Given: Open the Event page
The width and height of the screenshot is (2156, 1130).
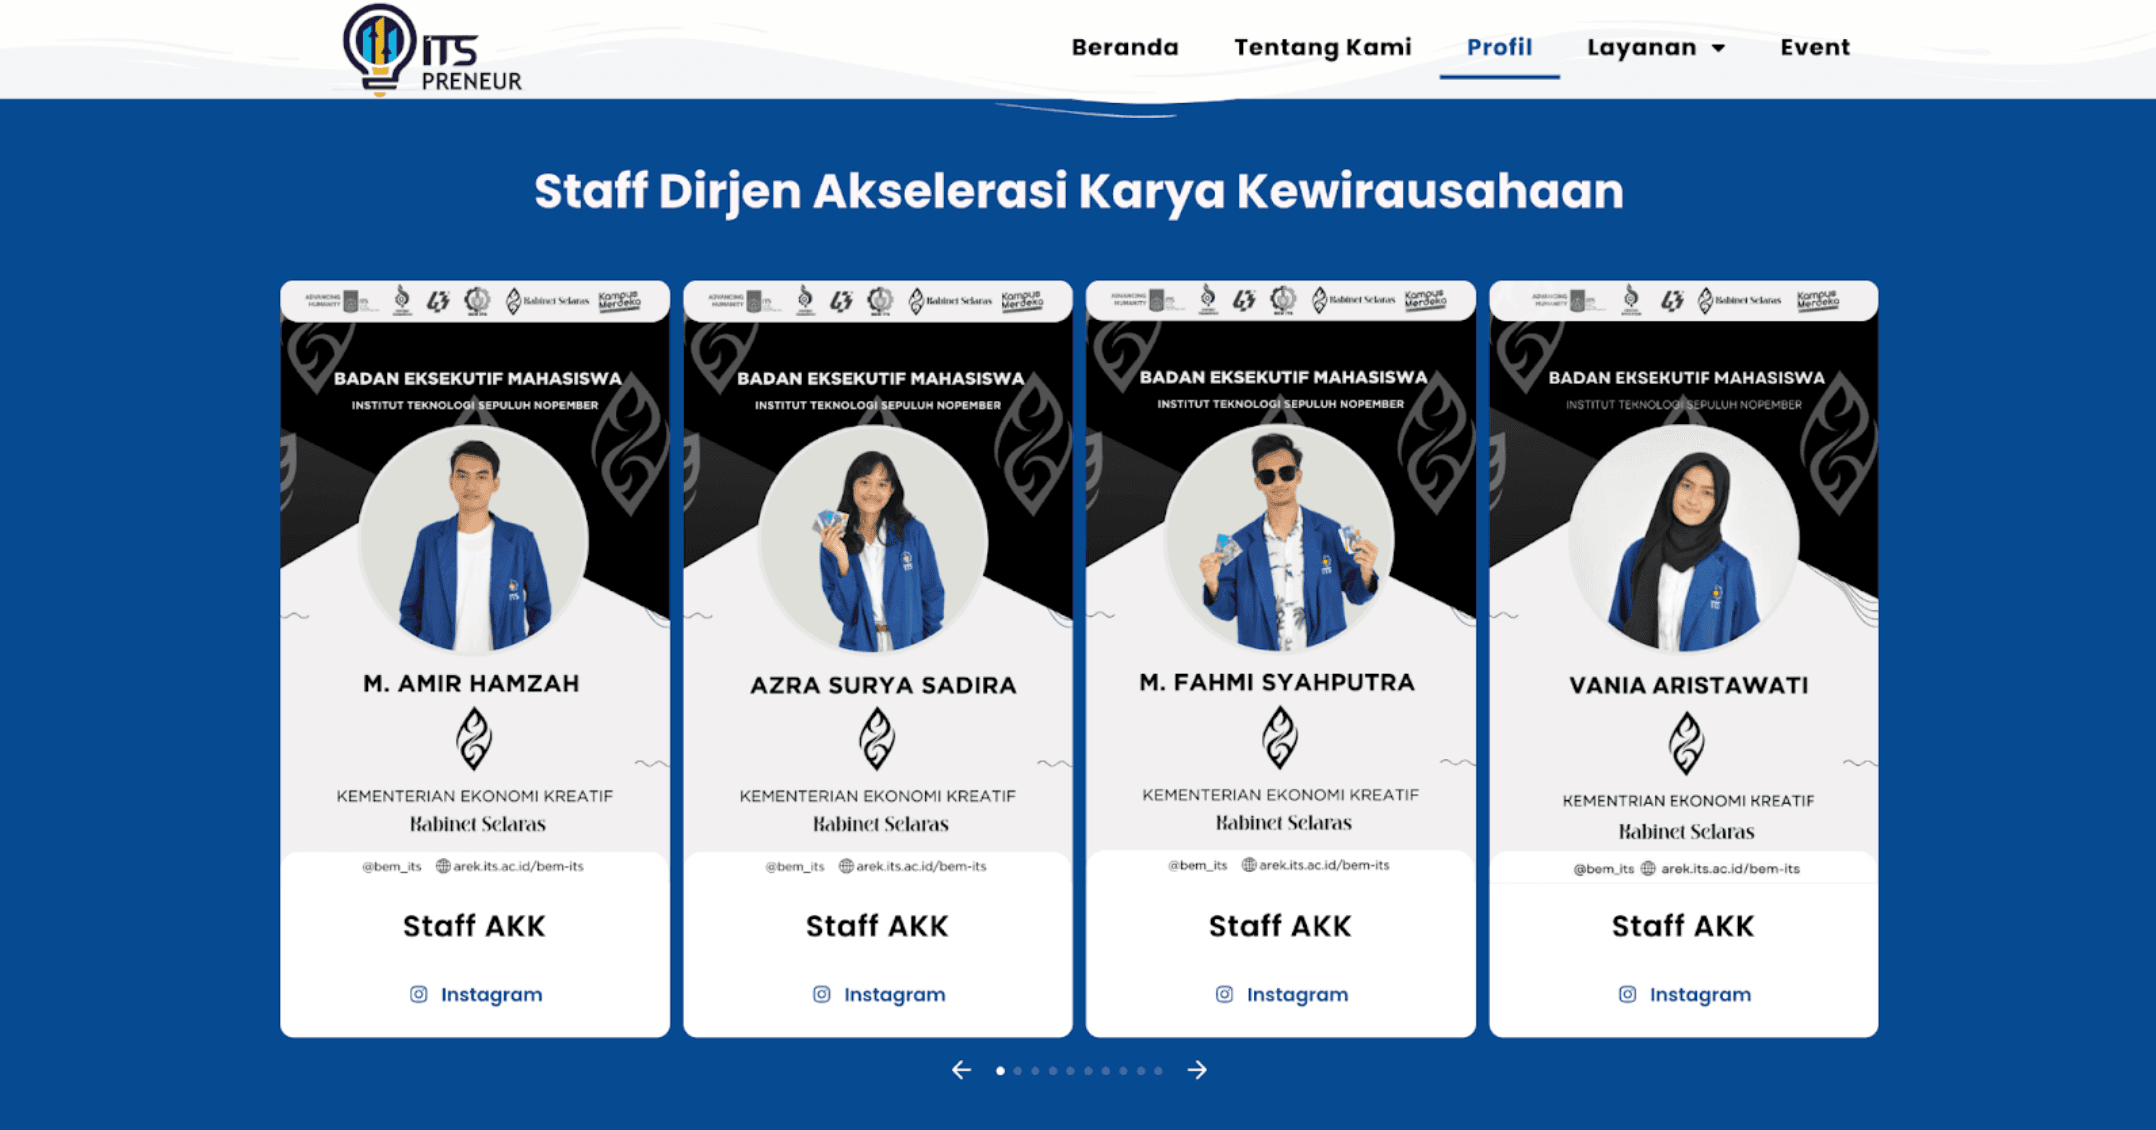Looking at the screenshot, I should click(1814, 47).
